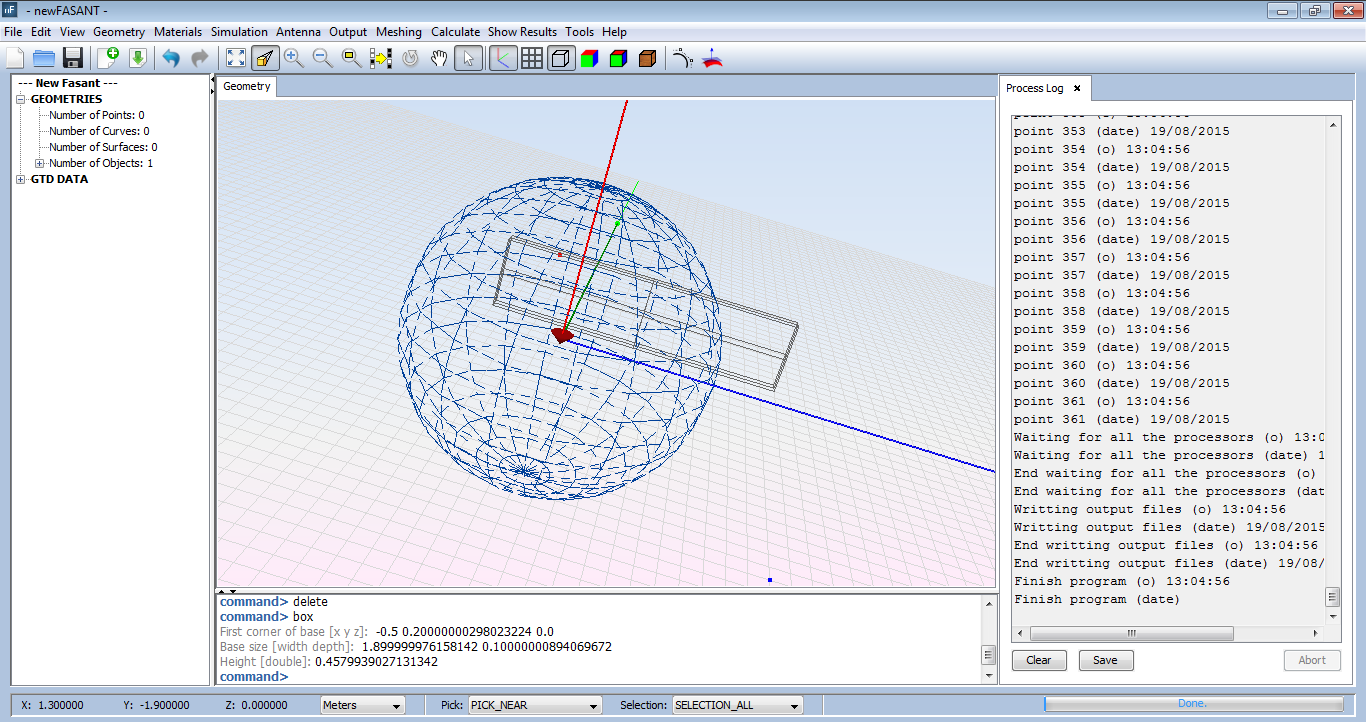The image size is (1366, 722).
Task: Close the Process Log tab
Action: [1077, 88]
